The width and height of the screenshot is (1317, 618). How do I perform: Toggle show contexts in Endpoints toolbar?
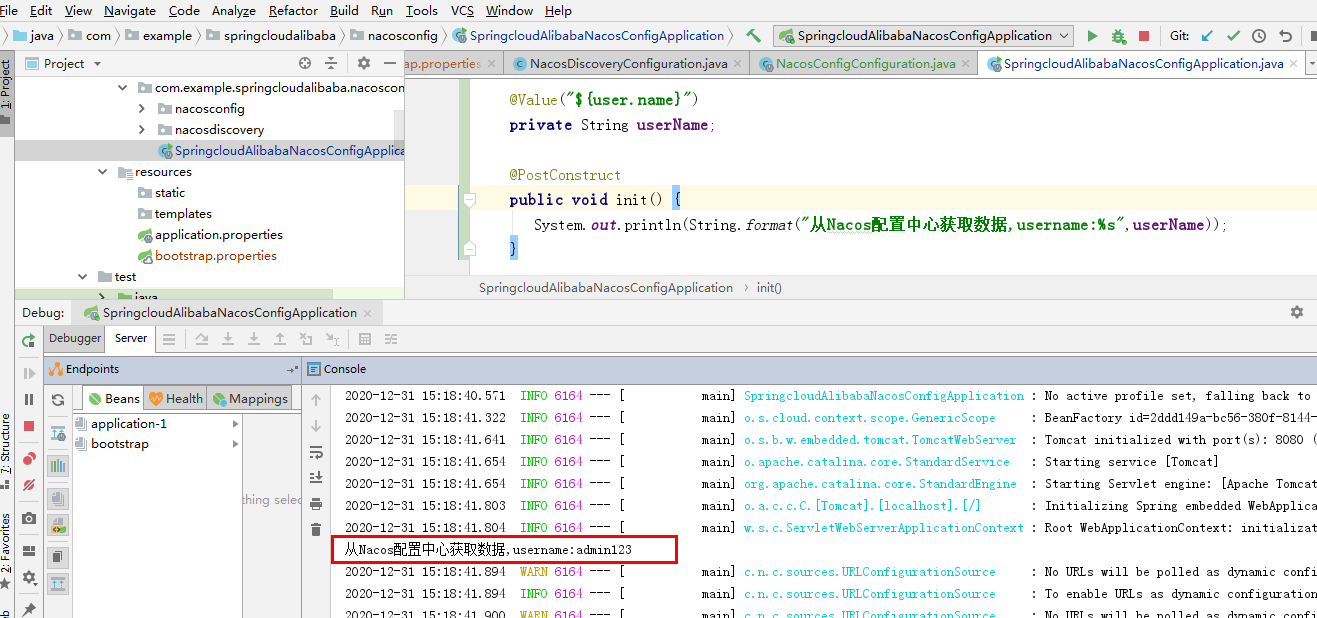coord(58,497)
